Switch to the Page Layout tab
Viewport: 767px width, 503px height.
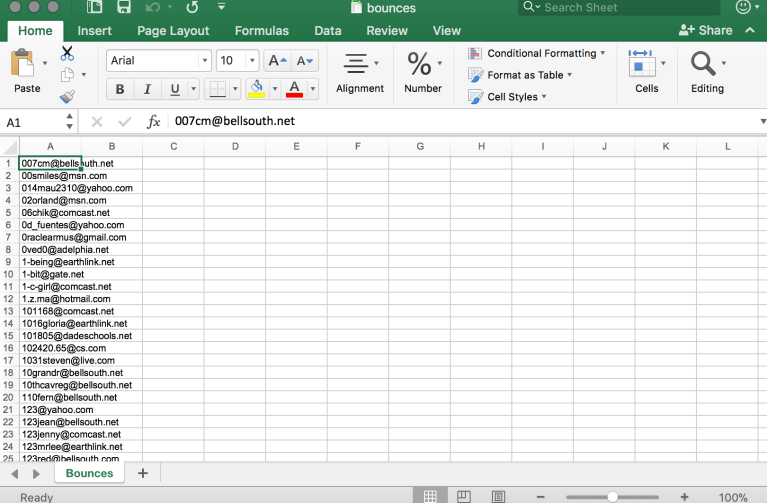point(173,31)
